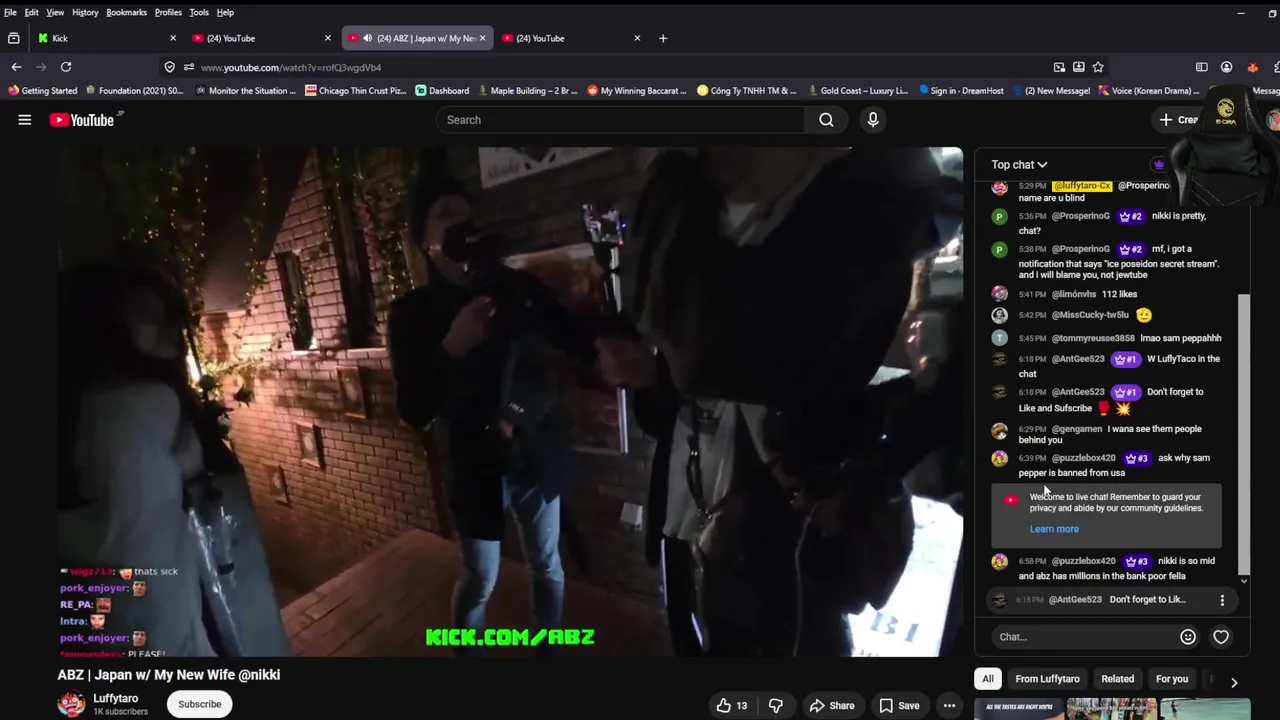This screenshot has width=1280, height=720.
Task: Click the video title ABZ Japan
Action: pyautogui.click(x=169, y=675)
